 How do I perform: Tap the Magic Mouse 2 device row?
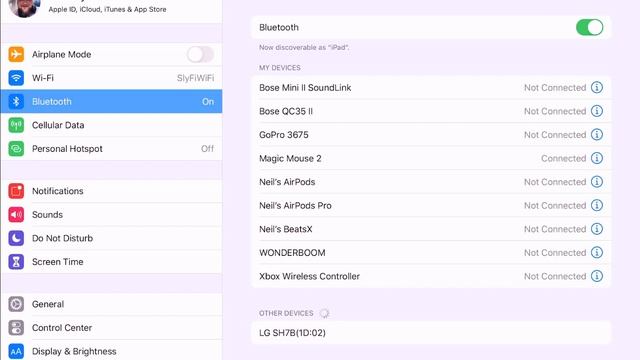pos(431,158)
